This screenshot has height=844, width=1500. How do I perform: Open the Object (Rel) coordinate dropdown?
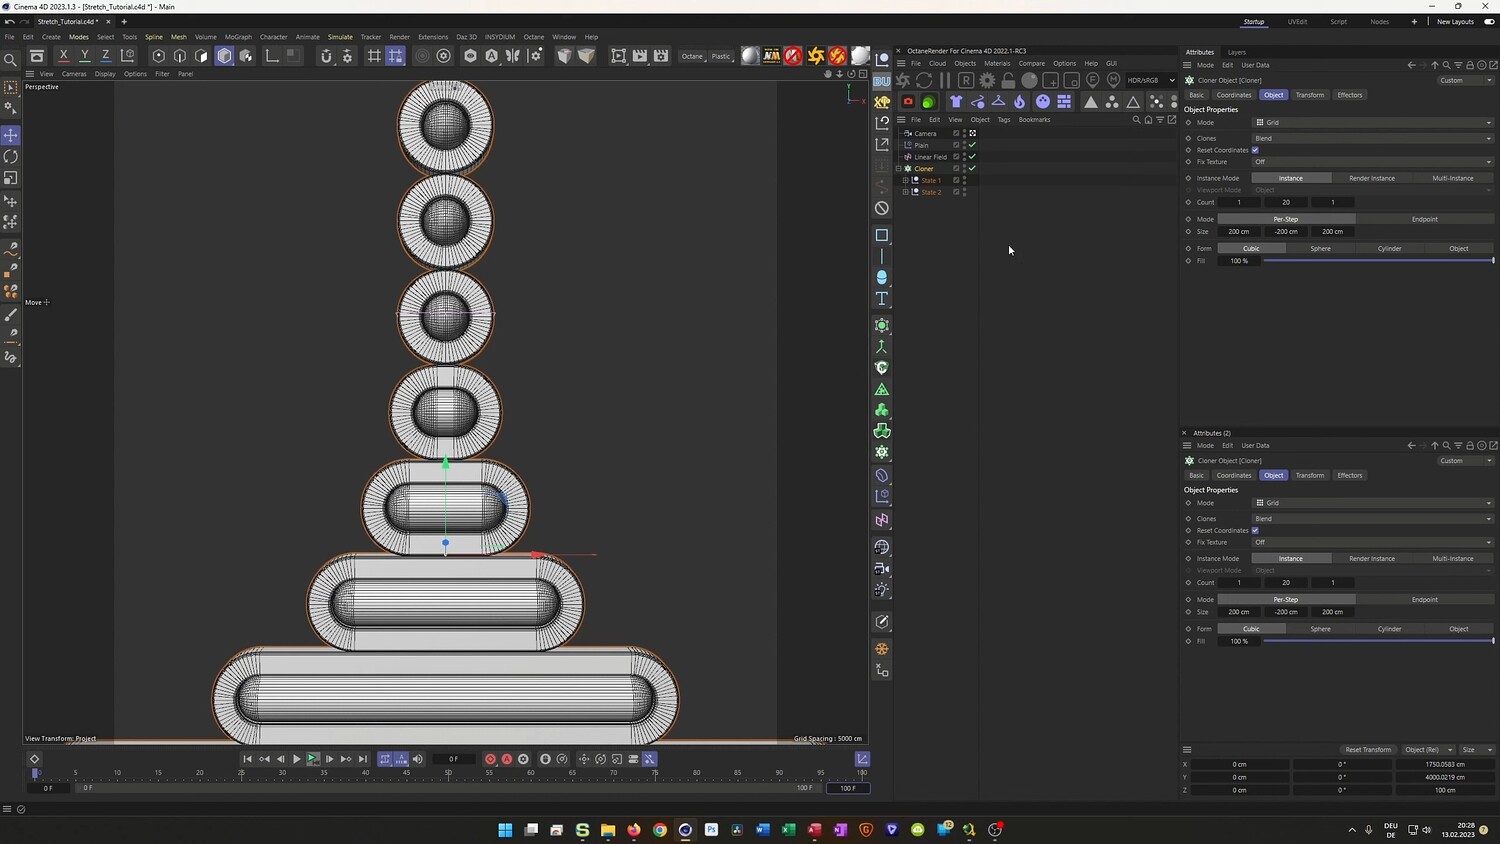1427,750
